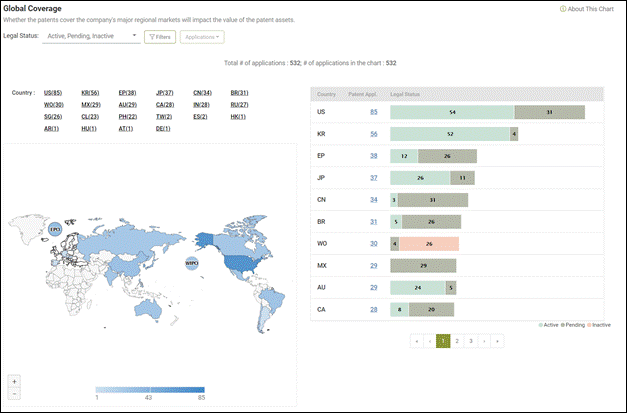Toggle the Active legend item
Screen dimensions: 627x413
pos(548,325)
